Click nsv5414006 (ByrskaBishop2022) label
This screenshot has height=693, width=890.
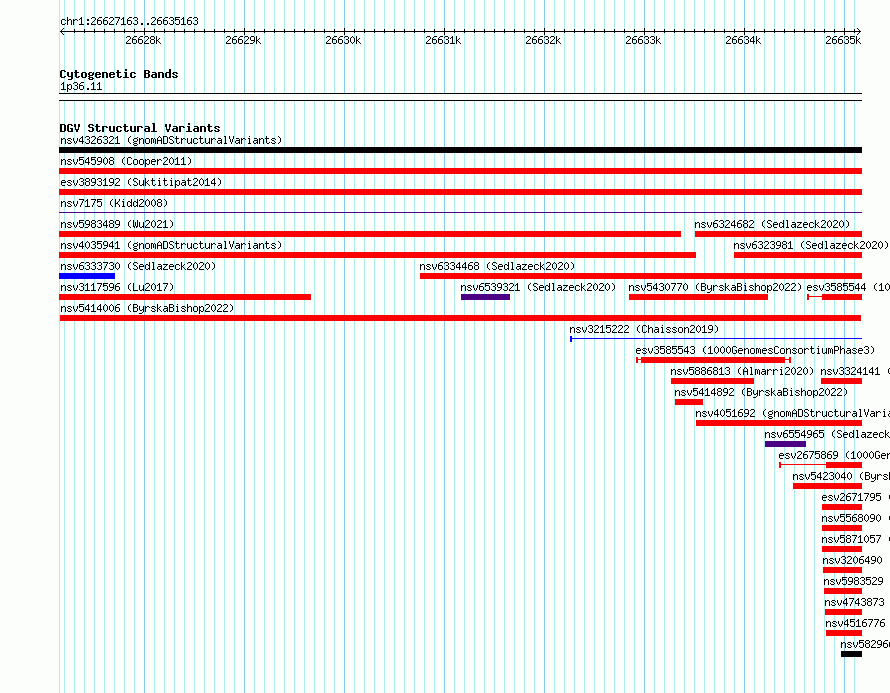(147, 308)
